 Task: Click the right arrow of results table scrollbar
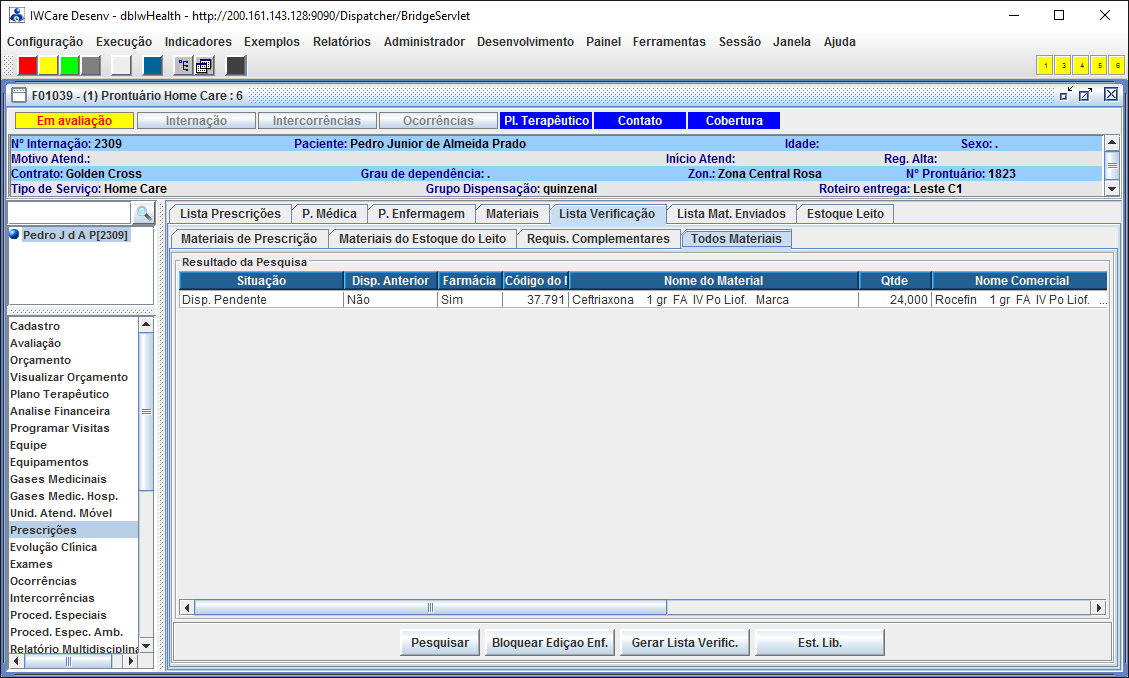[x=1099, y=607]
